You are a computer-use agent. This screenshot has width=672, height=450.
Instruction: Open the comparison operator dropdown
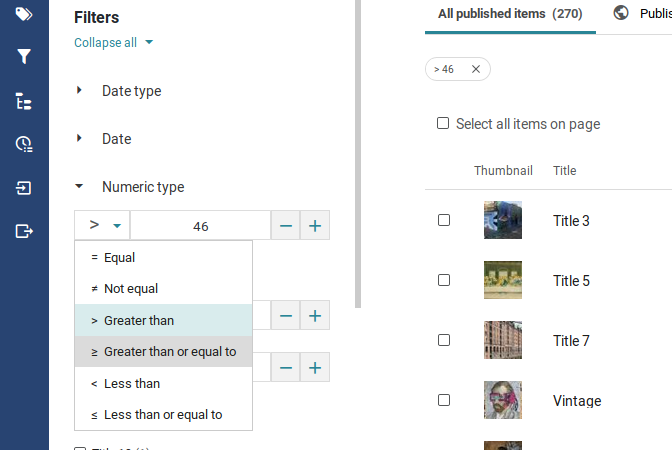102,225
